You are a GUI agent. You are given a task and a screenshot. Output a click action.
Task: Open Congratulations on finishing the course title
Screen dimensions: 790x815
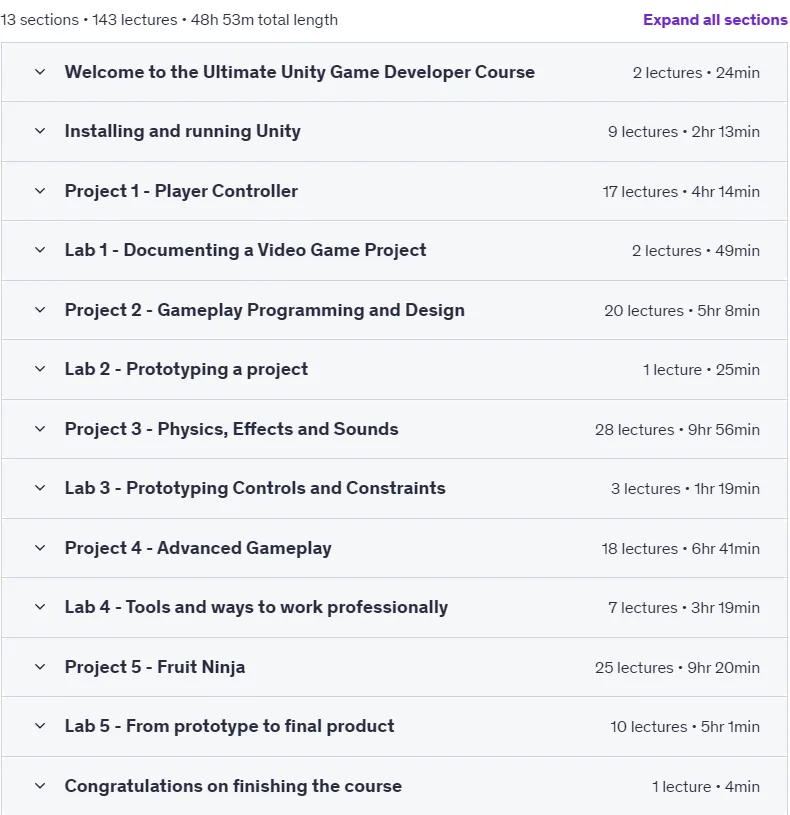(x=233, y=786)
